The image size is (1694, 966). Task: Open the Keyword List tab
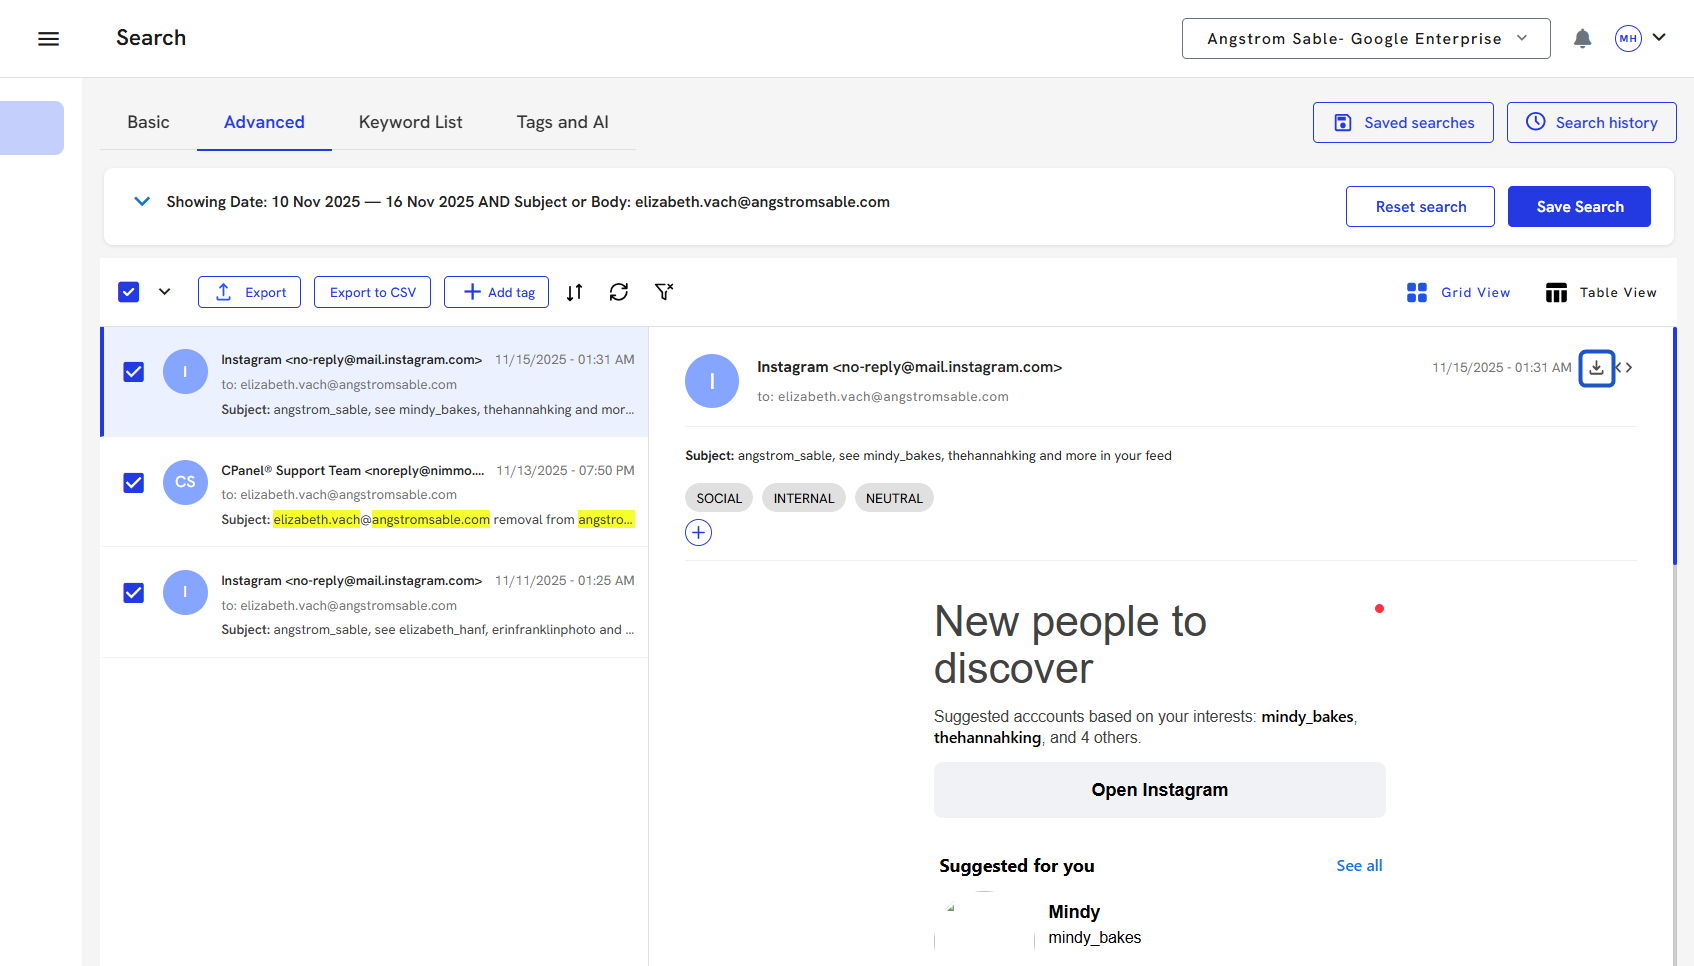point(411,122)
